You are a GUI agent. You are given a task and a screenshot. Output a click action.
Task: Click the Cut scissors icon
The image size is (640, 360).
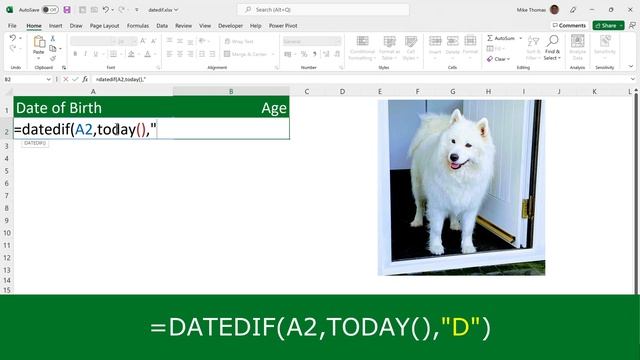tap(53, 38)
